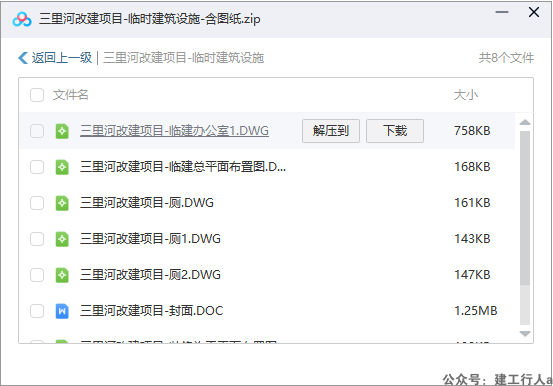Check the box for 临建总平面布置图 file
This screenshot has width=553, height=386.
click(37, 167)
